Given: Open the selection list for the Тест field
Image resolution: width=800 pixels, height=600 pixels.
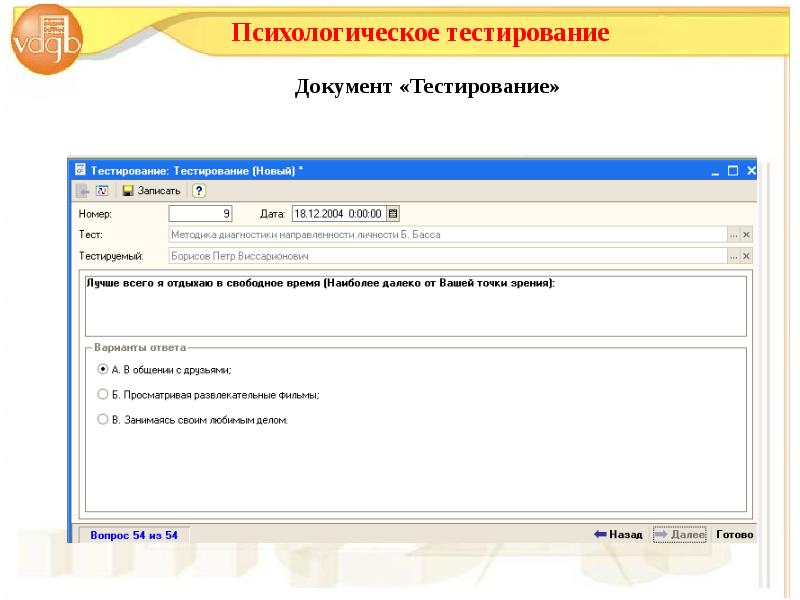Looking at the screenshot, I should (733, 235).
